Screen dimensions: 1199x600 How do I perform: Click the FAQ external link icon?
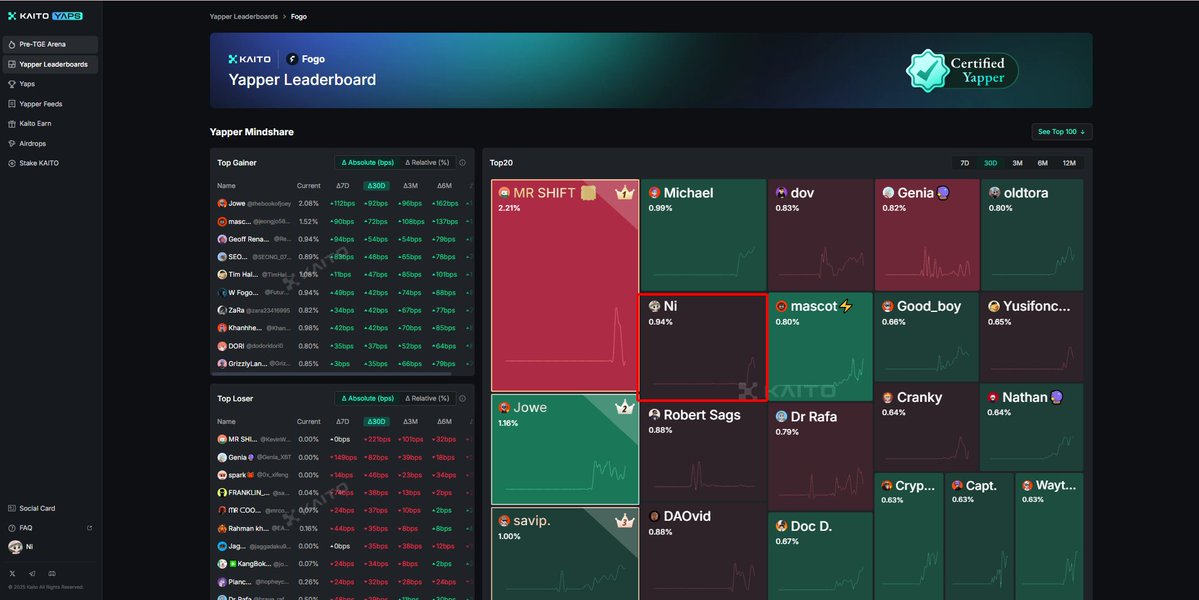coord(89,528)
